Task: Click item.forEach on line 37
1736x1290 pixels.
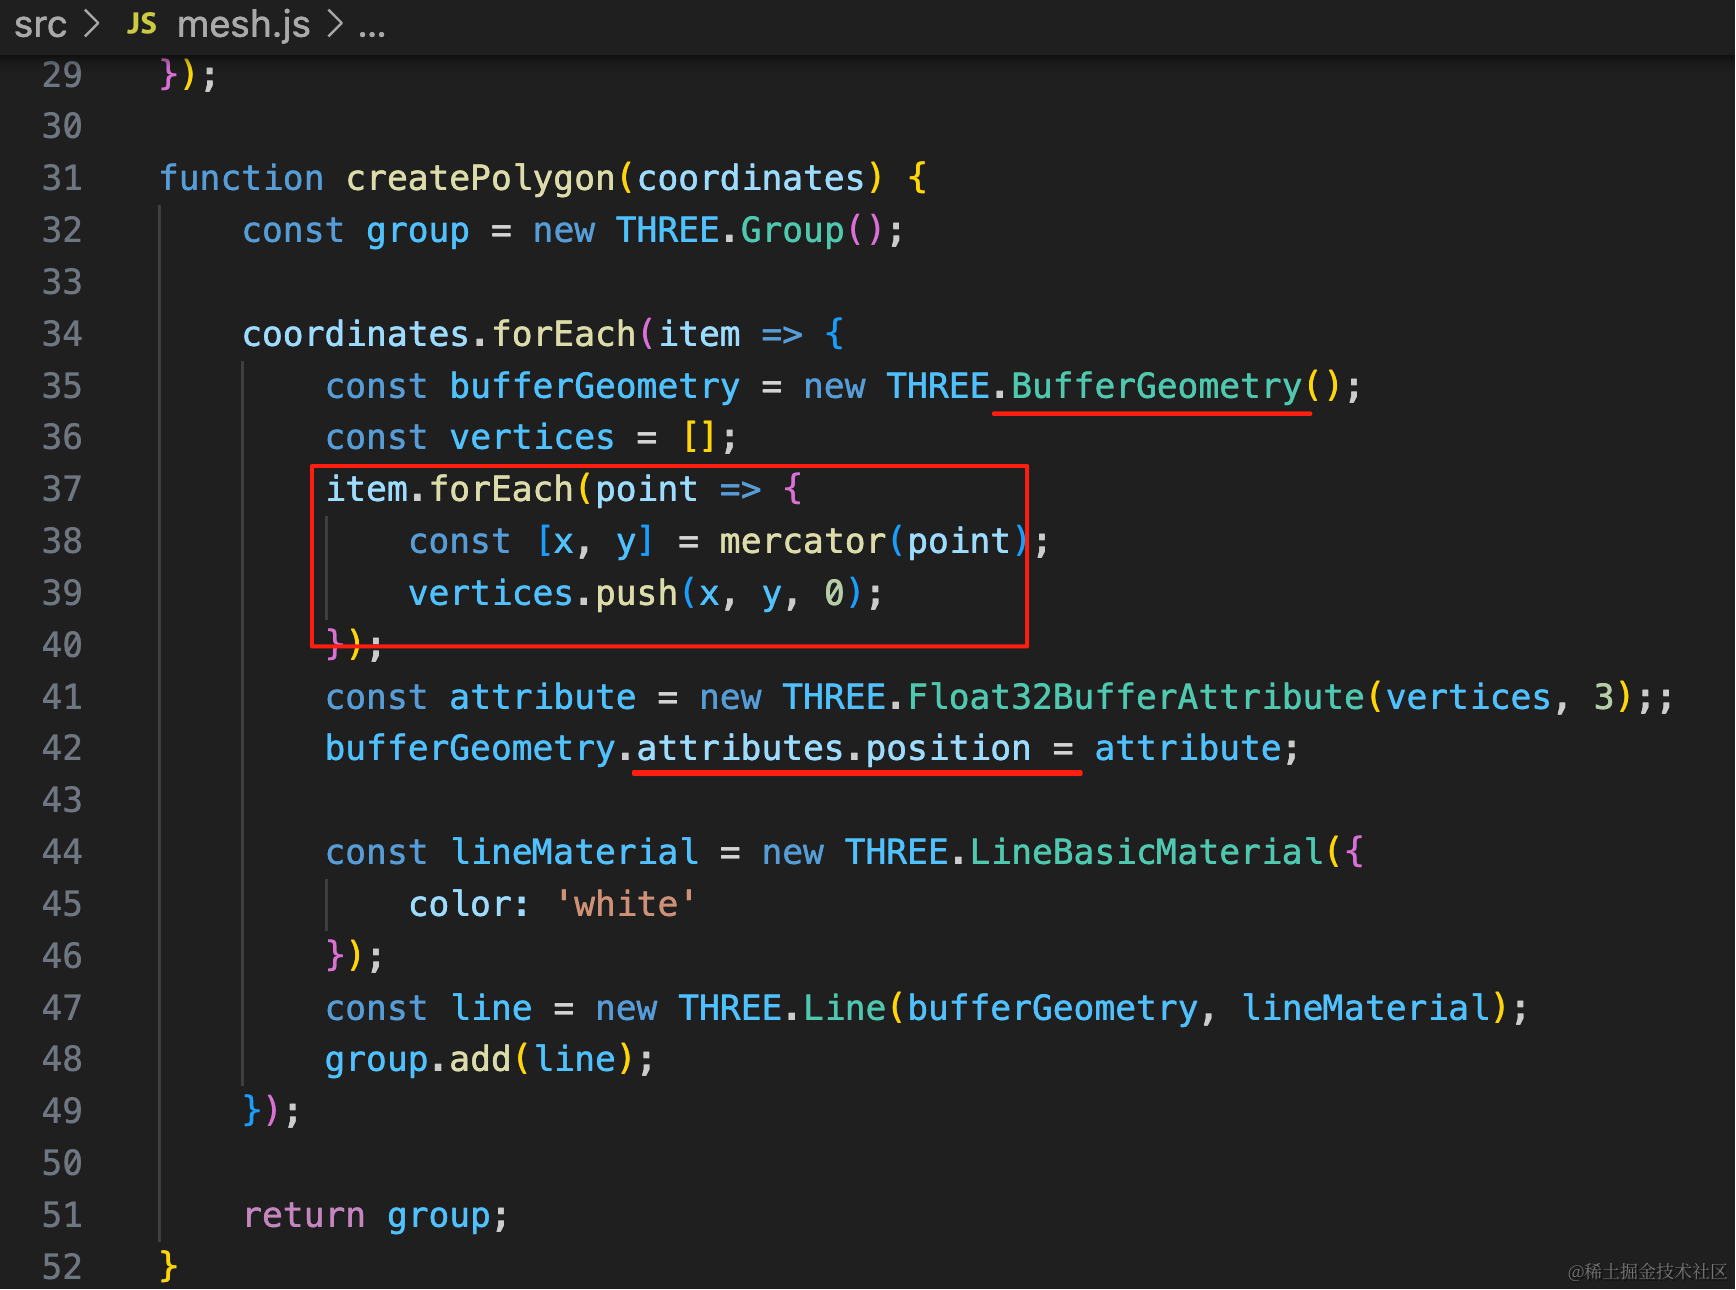Action: point(450,489)
